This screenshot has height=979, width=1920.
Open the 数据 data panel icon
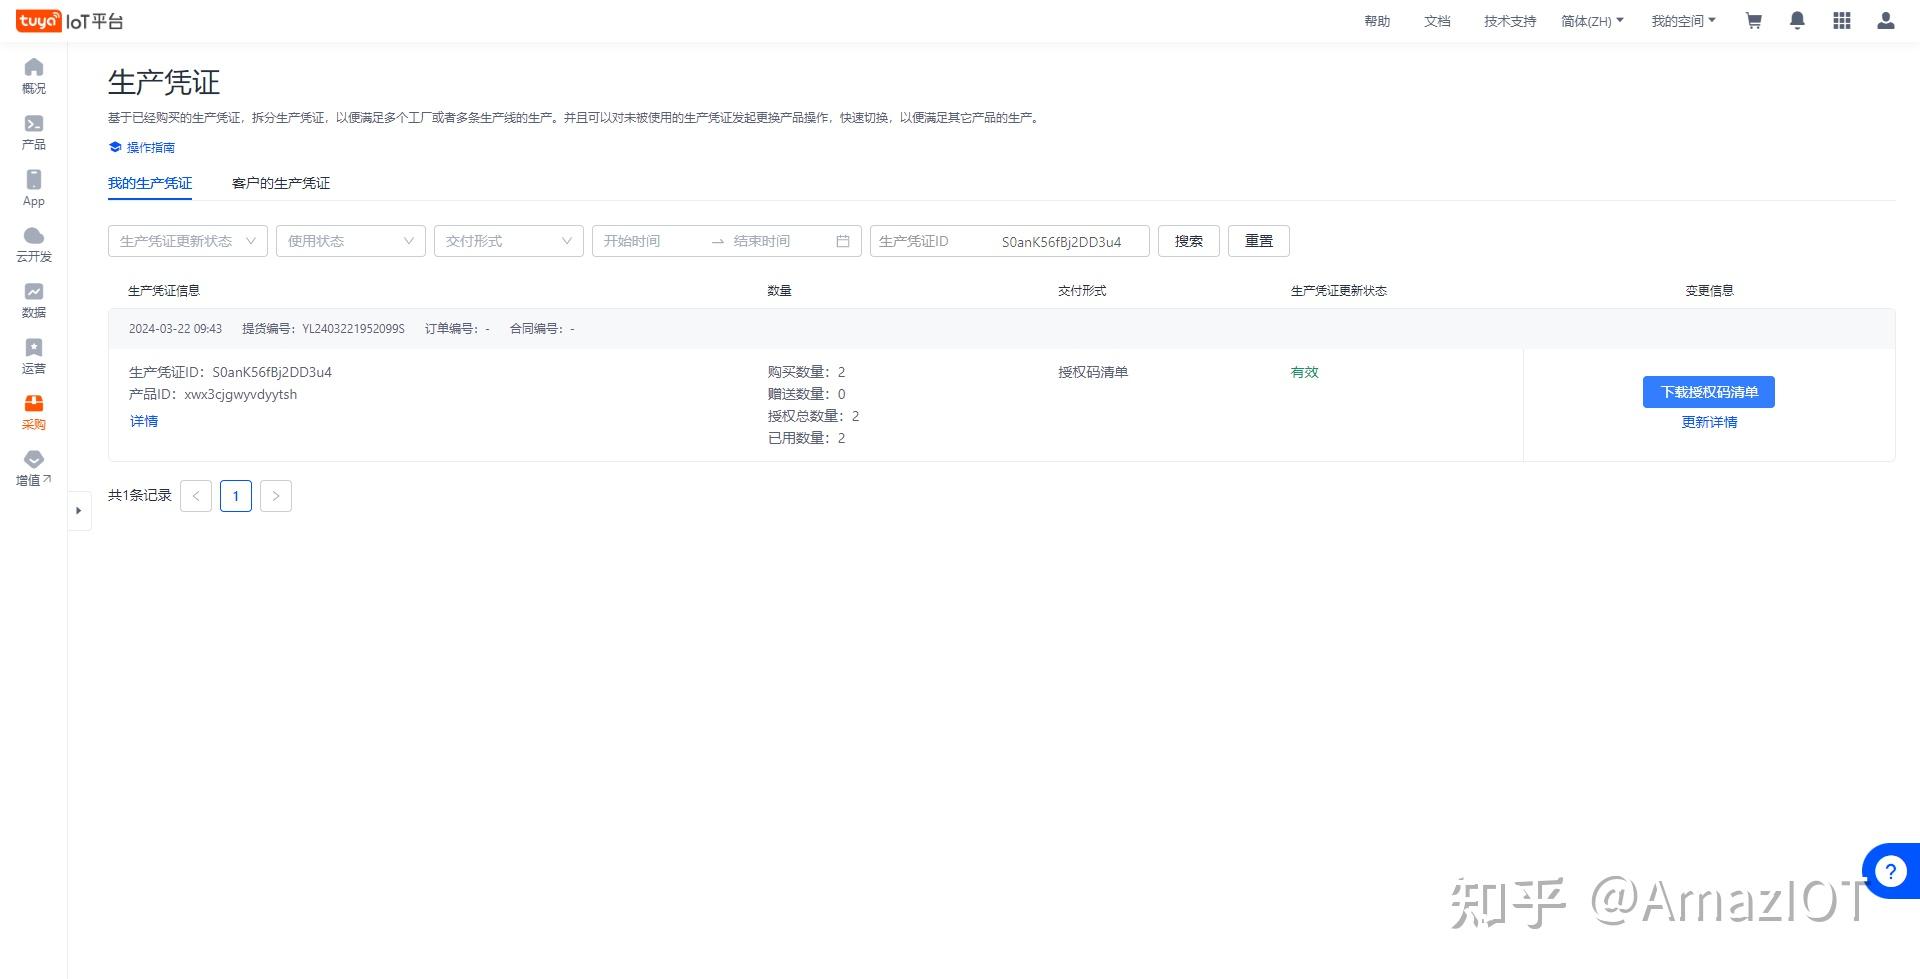(x=33, y=299)
